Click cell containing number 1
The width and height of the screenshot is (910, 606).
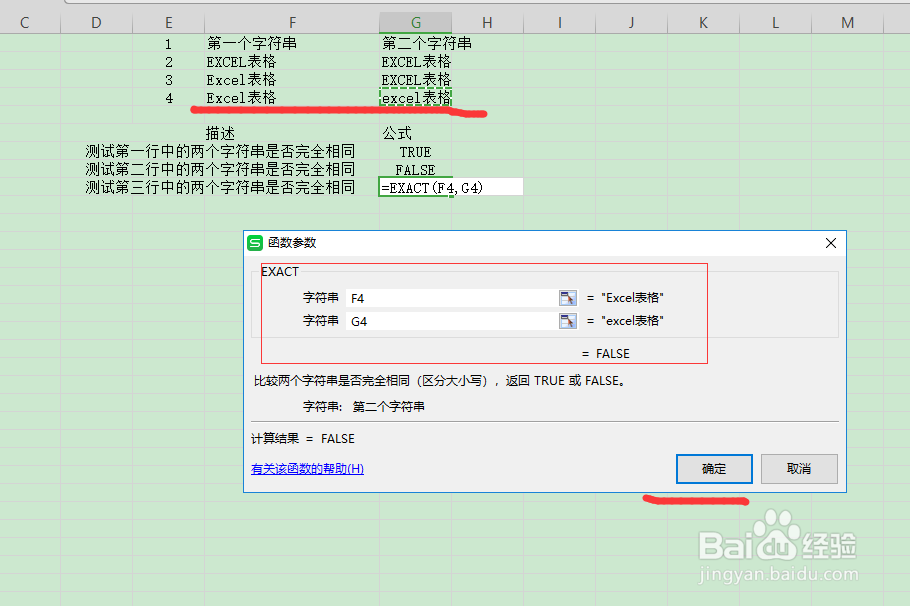(168, 44)
